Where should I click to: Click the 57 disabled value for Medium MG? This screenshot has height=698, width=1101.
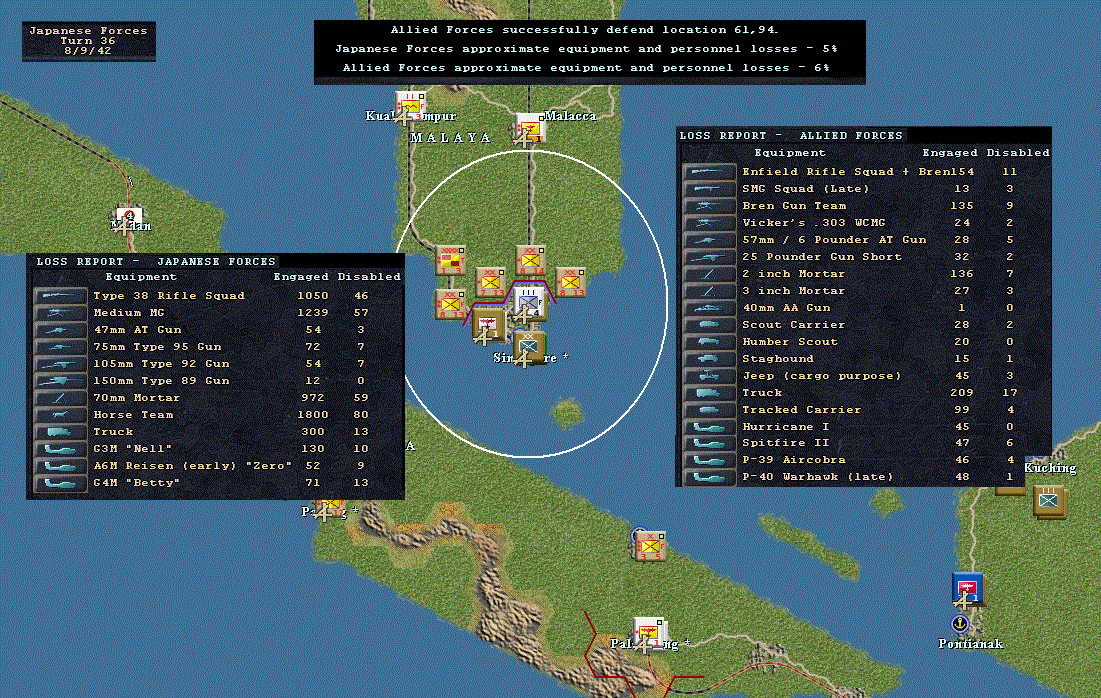tap(361, 312)
